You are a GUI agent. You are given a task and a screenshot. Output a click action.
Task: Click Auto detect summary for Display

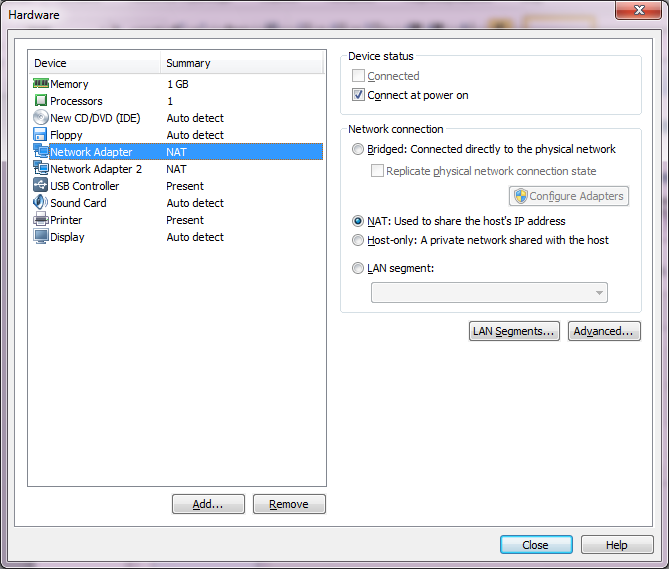point(195,237)
